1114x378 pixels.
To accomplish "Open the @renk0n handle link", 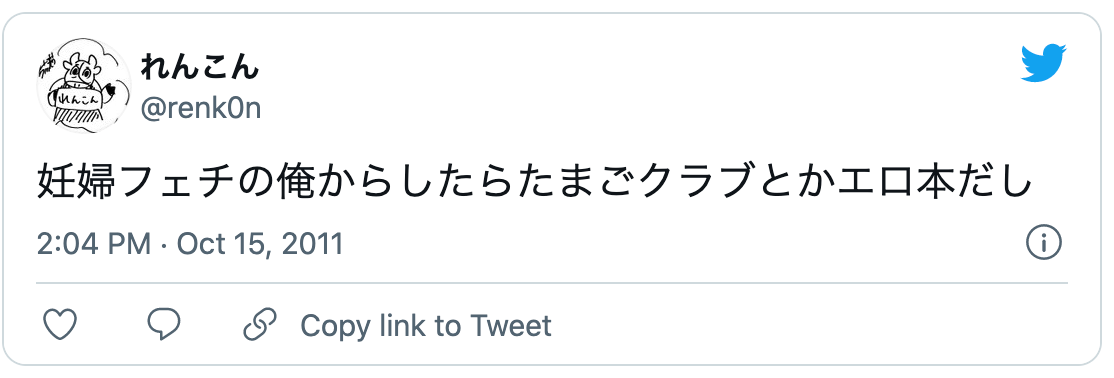I will pos(201,109).
